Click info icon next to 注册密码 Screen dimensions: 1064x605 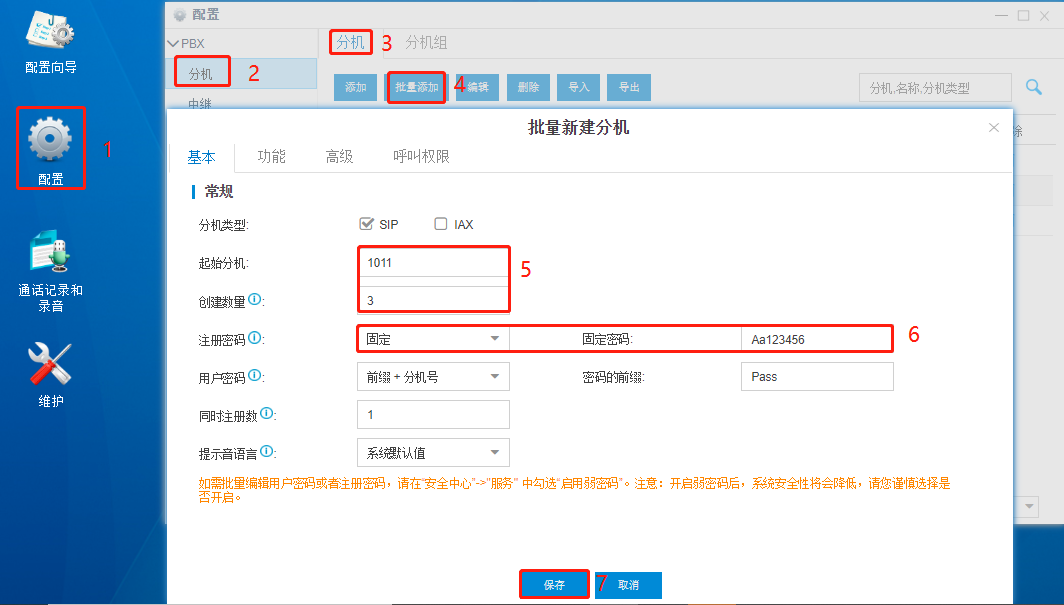(255, 339)
